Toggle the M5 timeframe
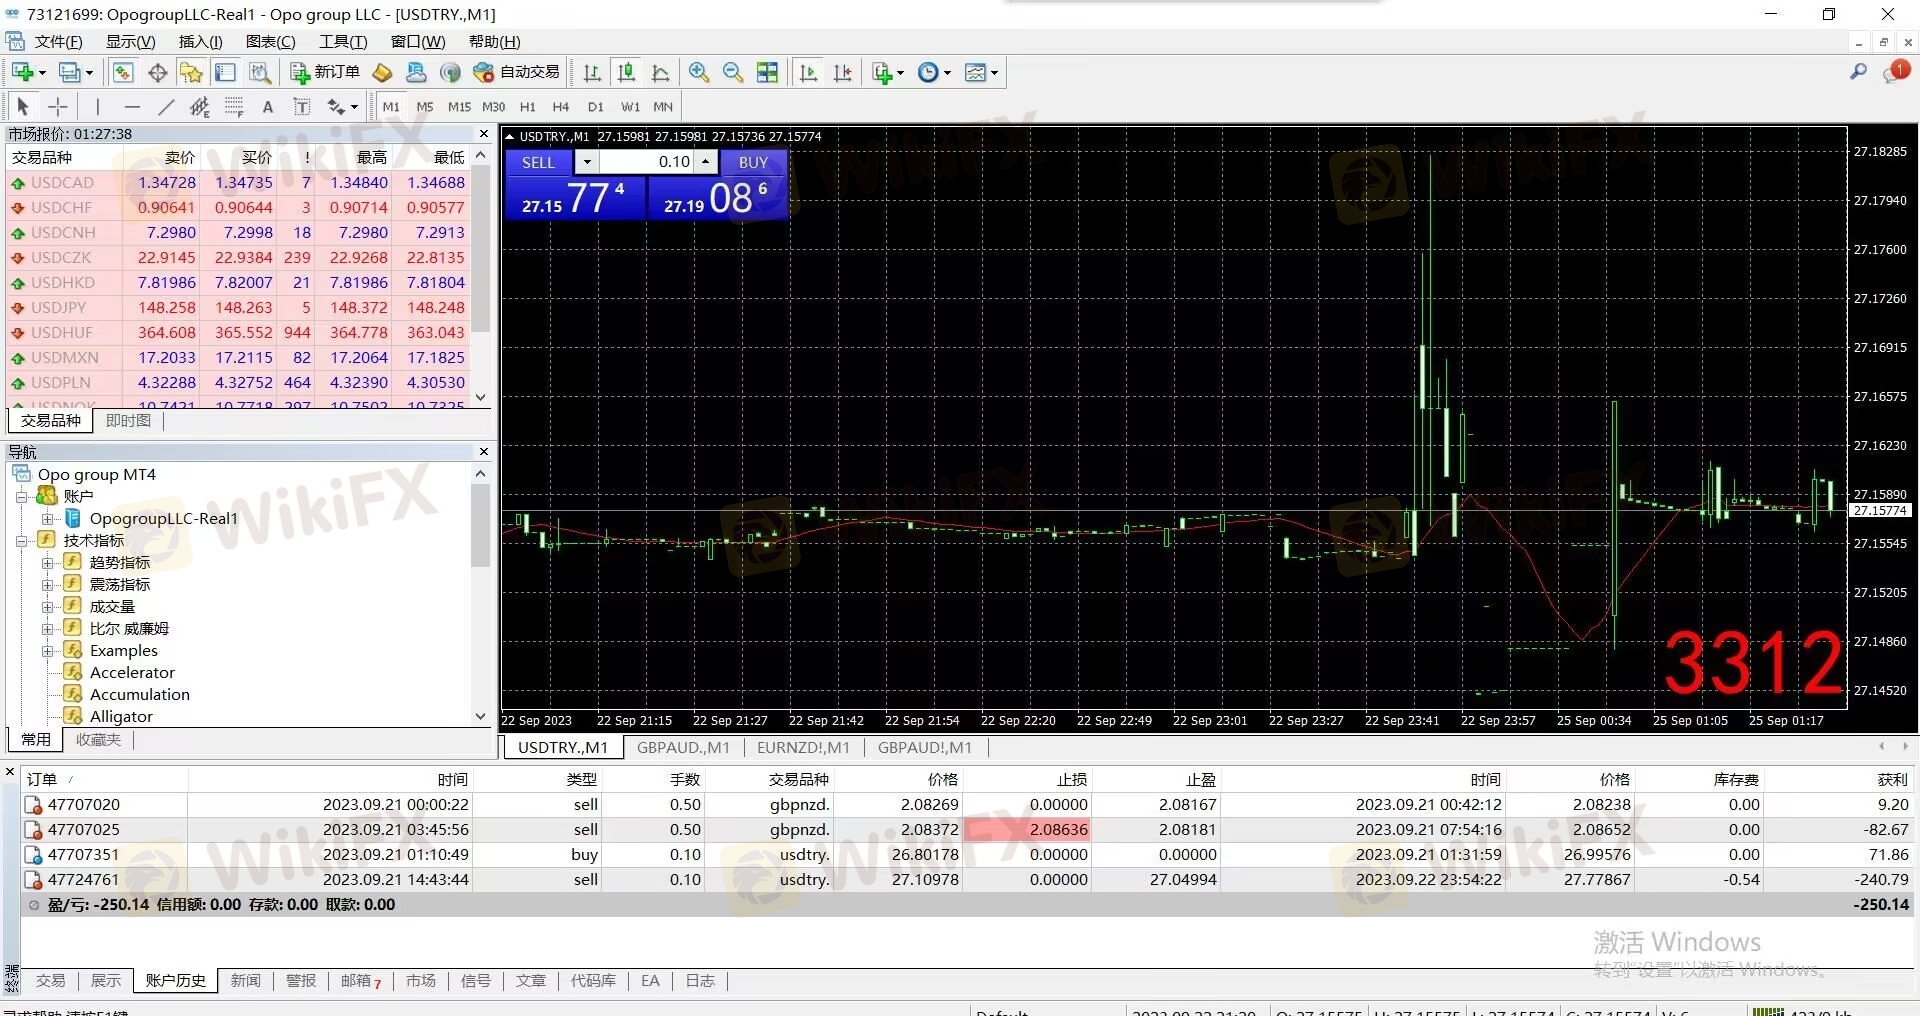 [425, 106]
